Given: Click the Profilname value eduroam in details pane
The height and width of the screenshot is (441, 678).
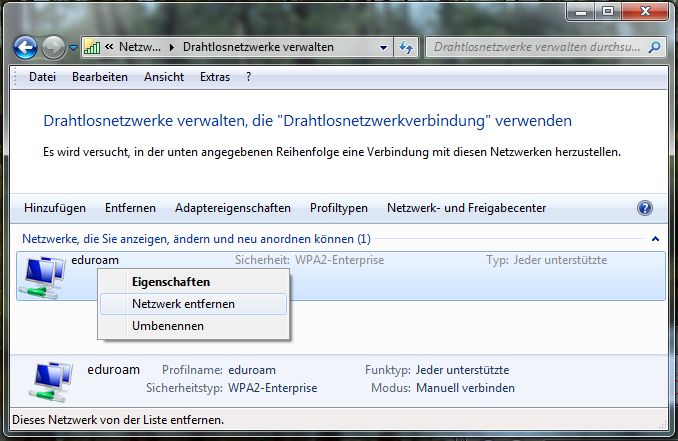Looking at the screenshot, I should pyautogui.click(x=252, y=370).
